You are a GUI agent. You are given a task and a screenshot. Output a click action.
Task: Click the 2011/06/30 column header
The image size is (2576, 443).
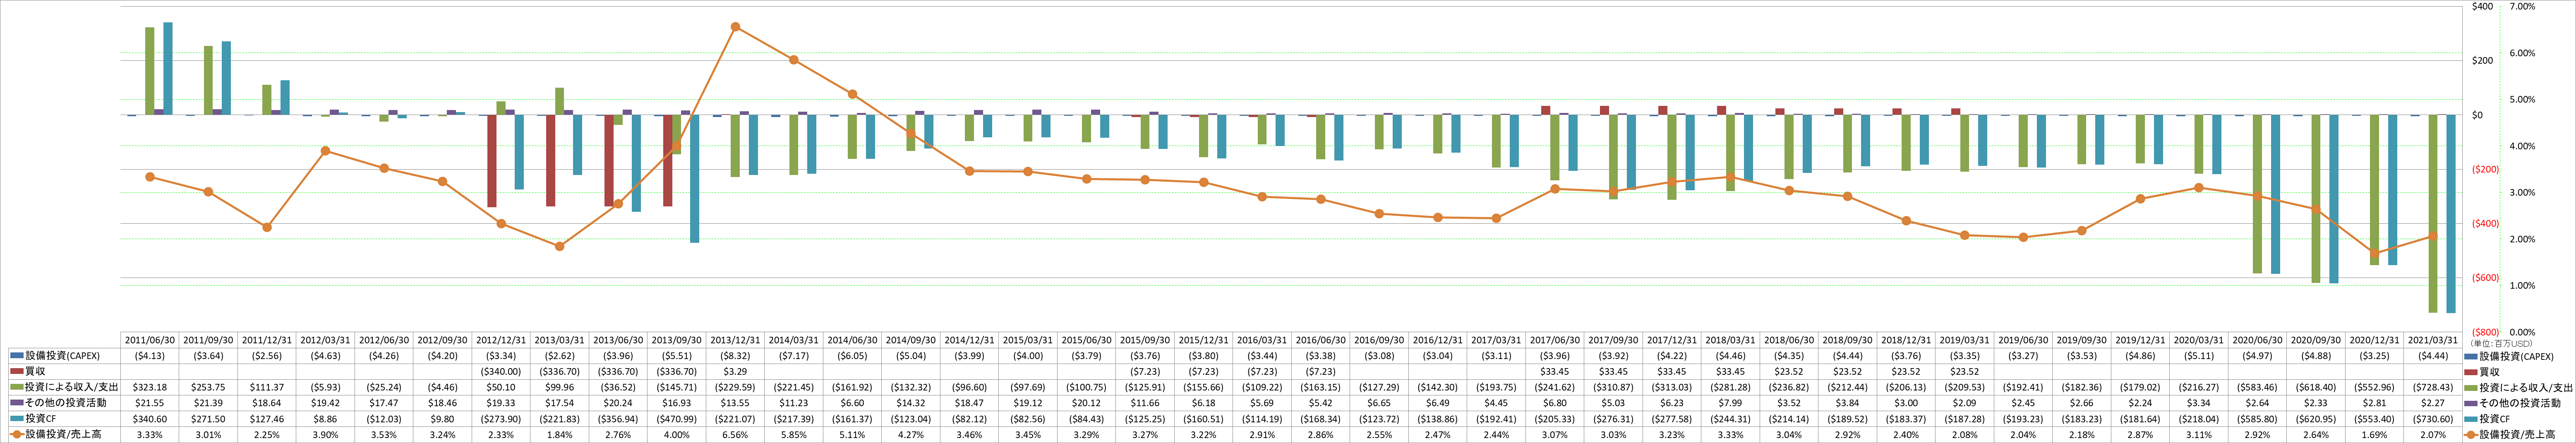[x=150, y=340]
